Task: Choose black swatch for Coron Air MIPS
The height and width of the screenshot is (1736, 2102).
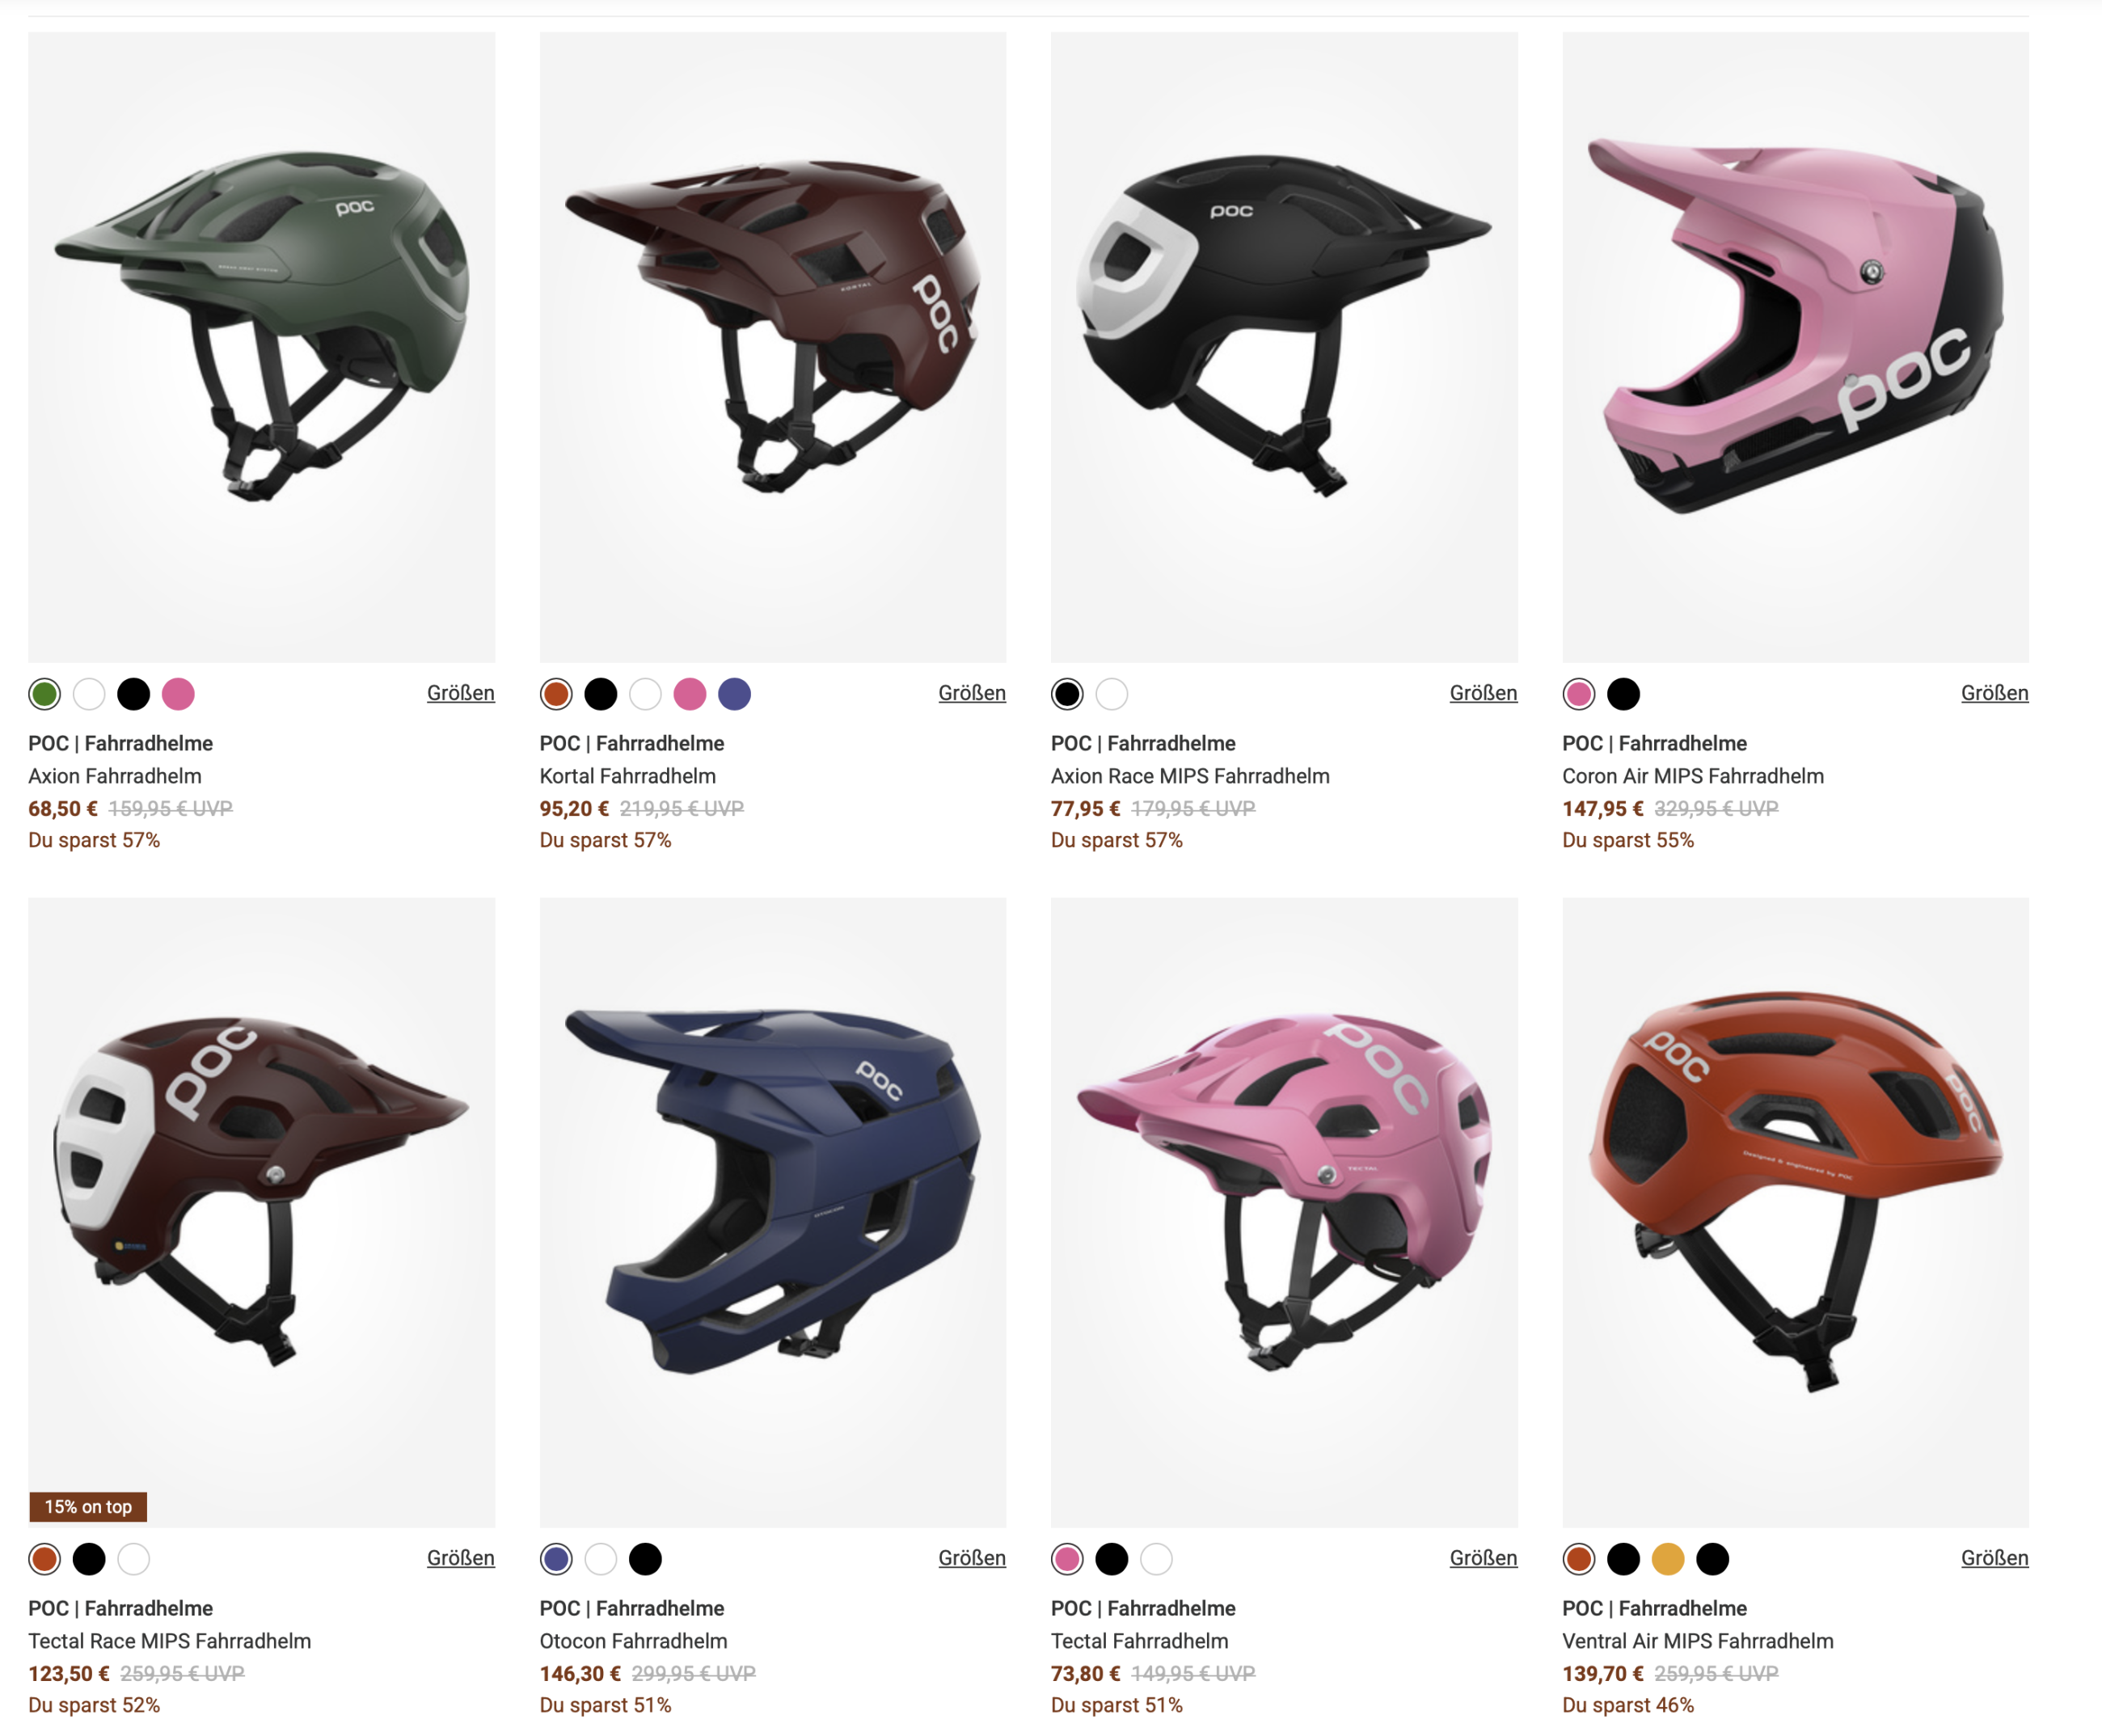Action: tap(1624, 694)
